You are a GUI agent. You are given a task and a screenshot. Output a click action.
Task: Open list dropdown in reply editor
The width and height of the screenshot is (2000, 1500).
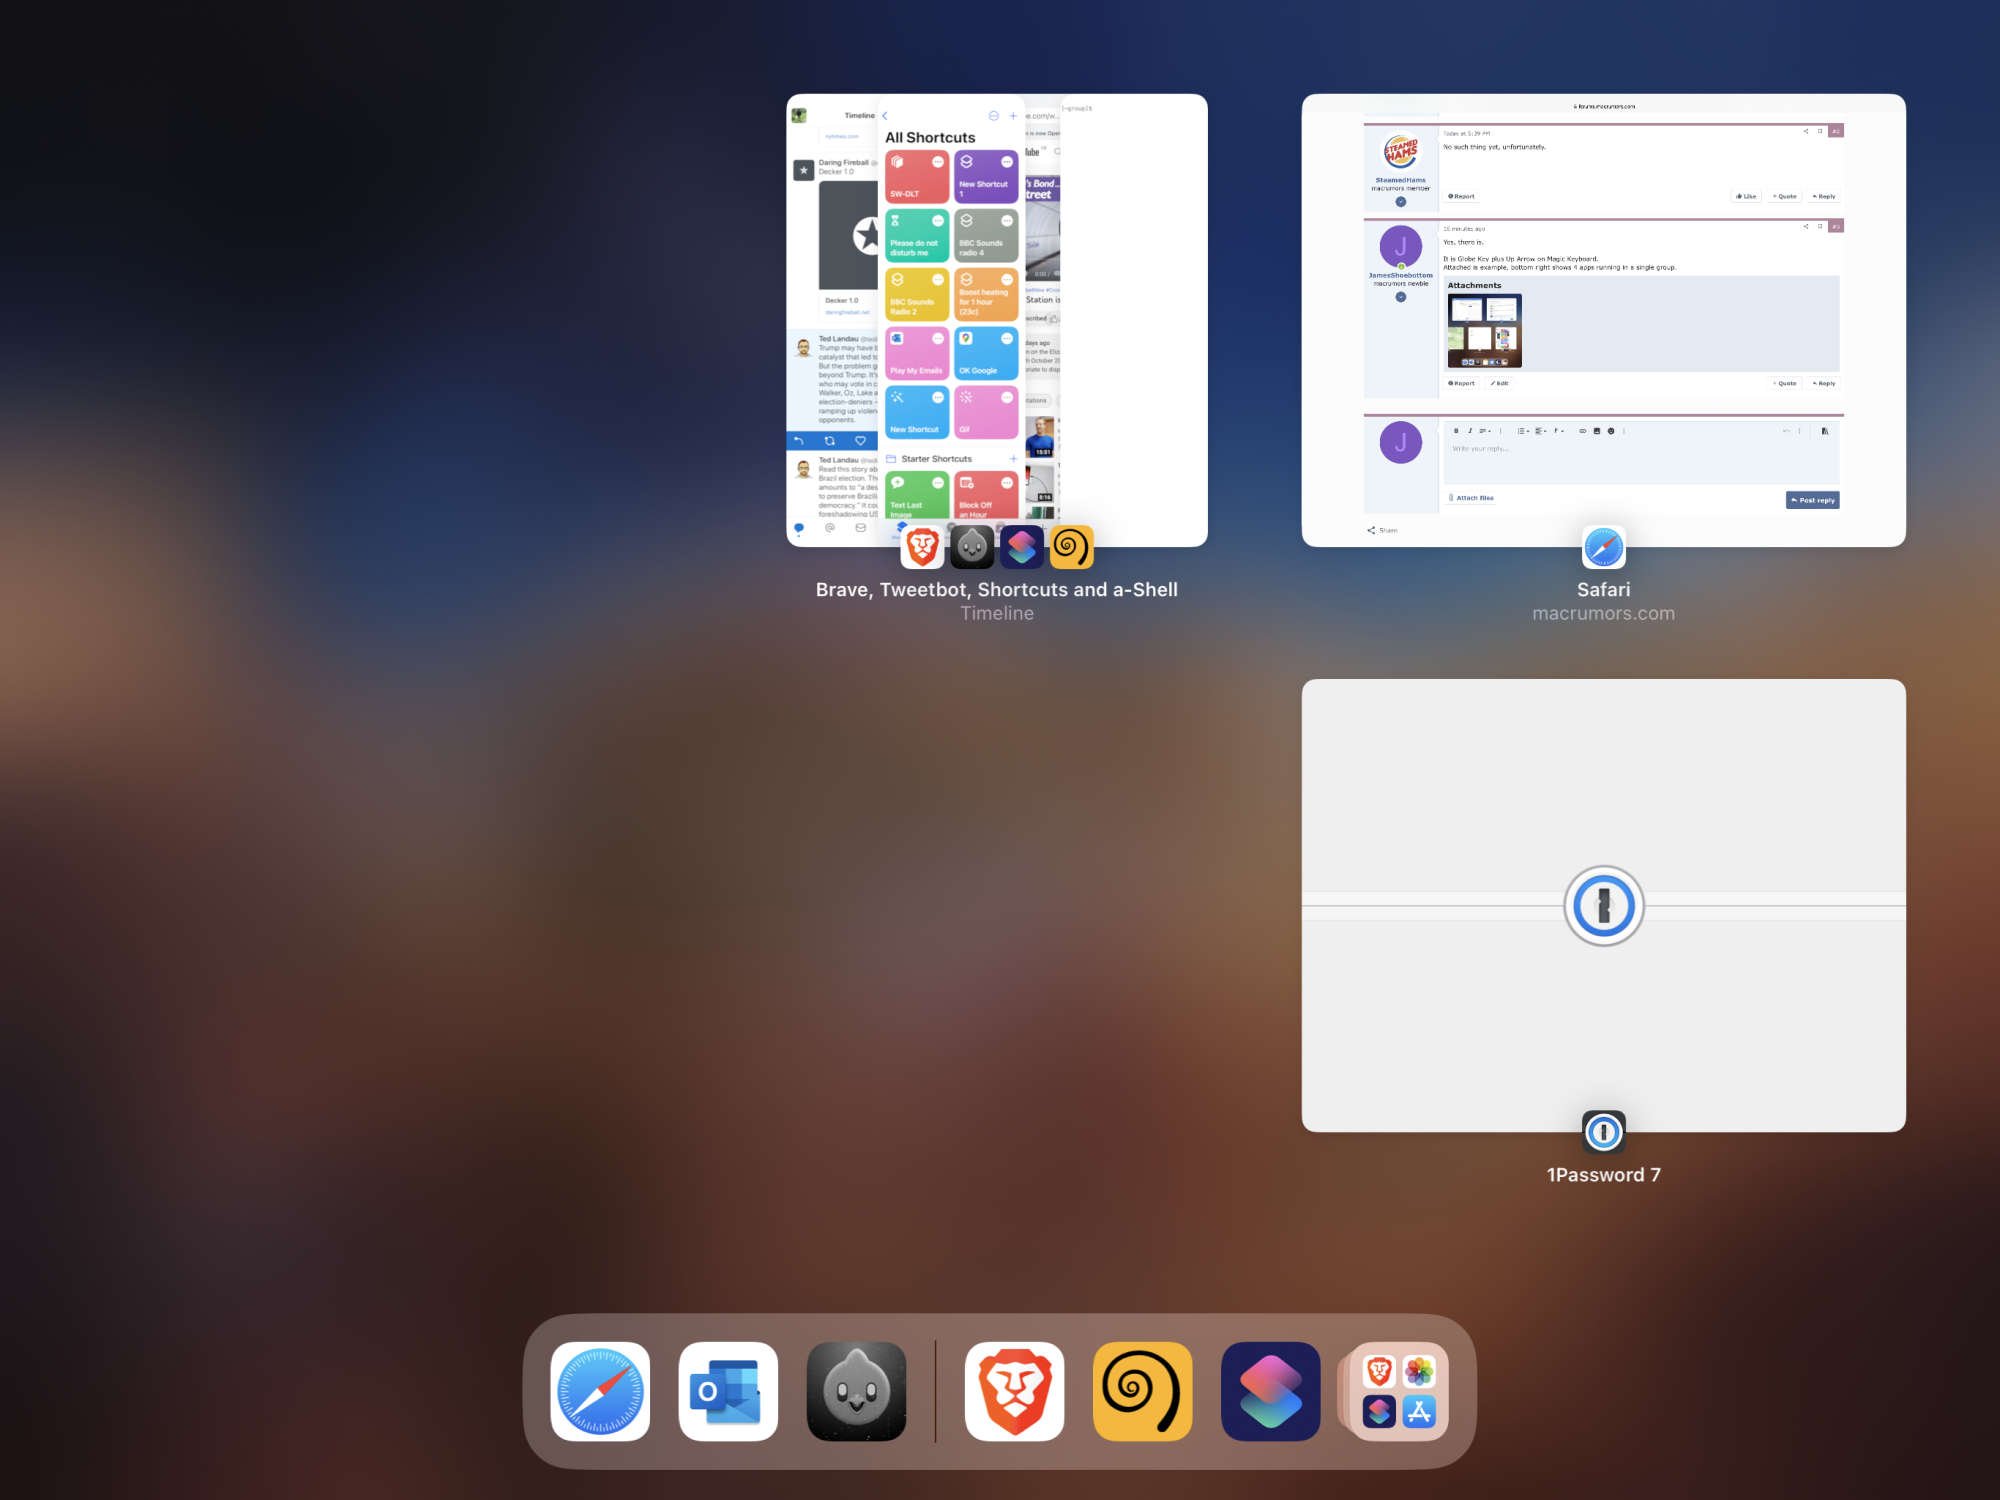pyautogui.click(x=1523, y=431)
